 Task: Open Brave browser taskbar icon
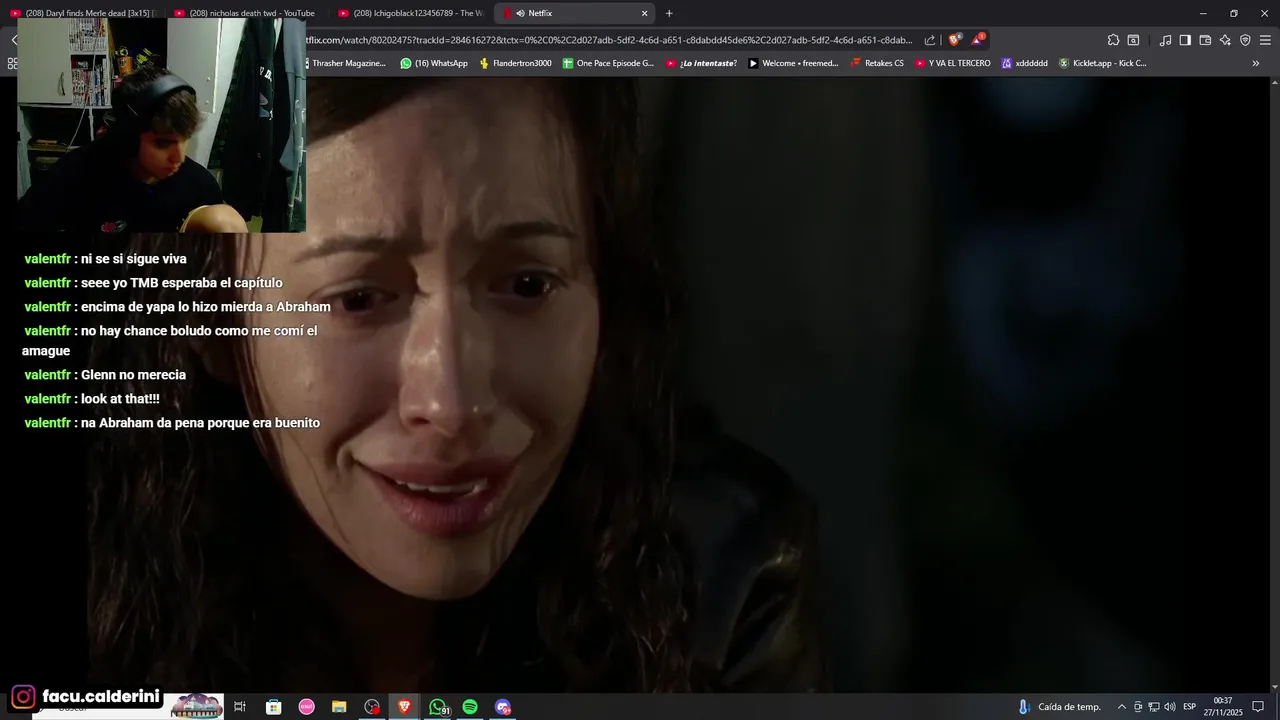pos(405,707)
